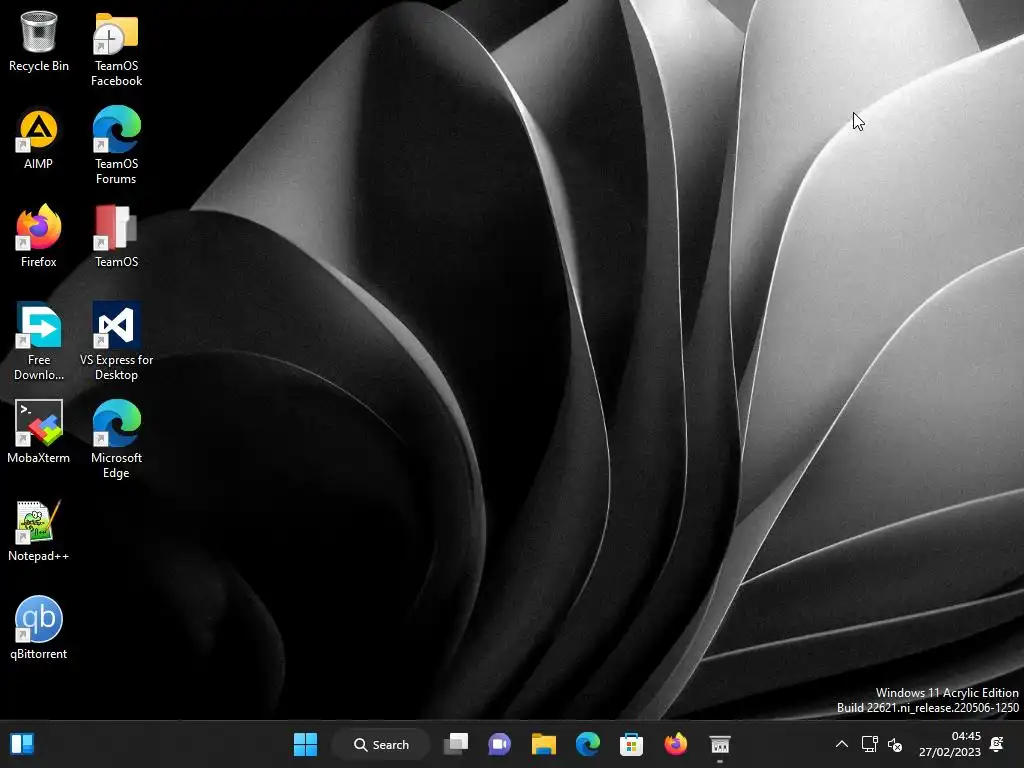Open the Widgets panel in taskbar corner

tap(22, 744)
